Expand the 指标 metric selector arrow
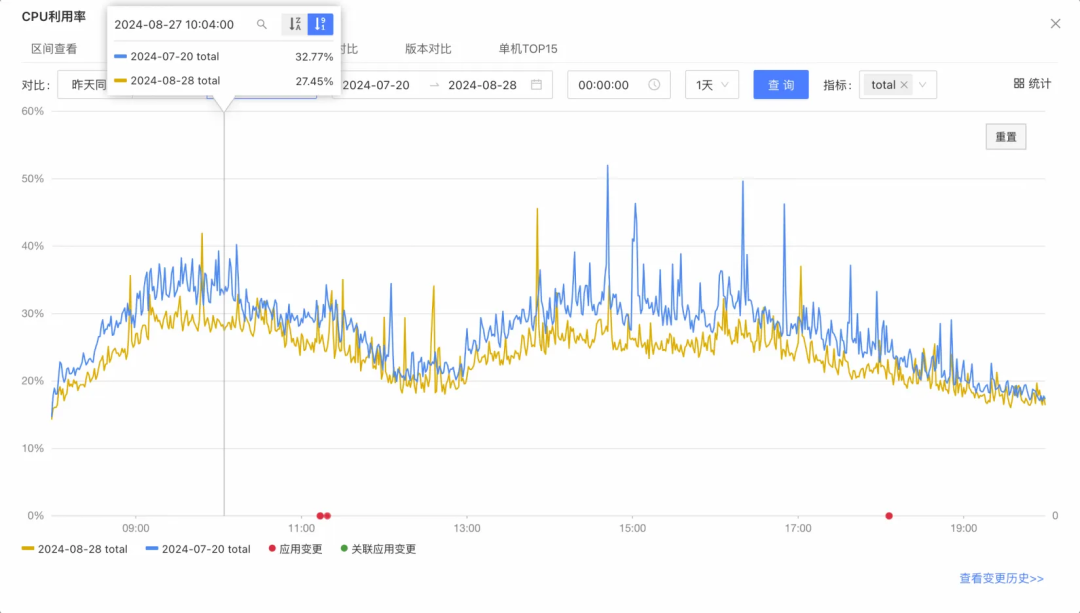Image resolution: width=1080 pixels, height=613 pixels. point(923,85)
